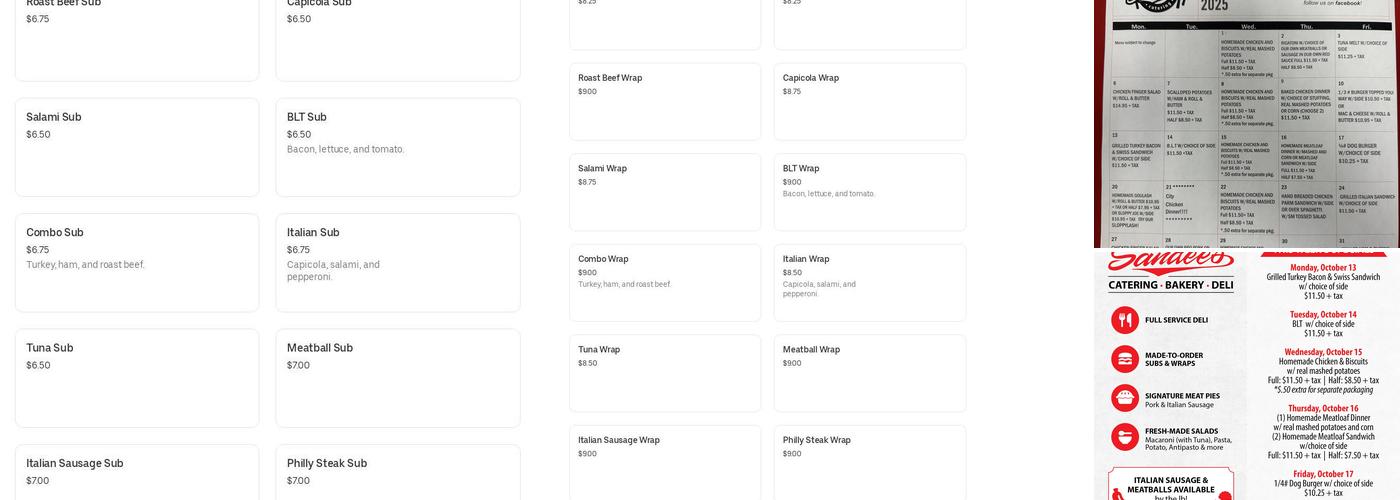Pick the Italian Wrap item
Viewport: 1400px width, 500px height.
[870, 283]
